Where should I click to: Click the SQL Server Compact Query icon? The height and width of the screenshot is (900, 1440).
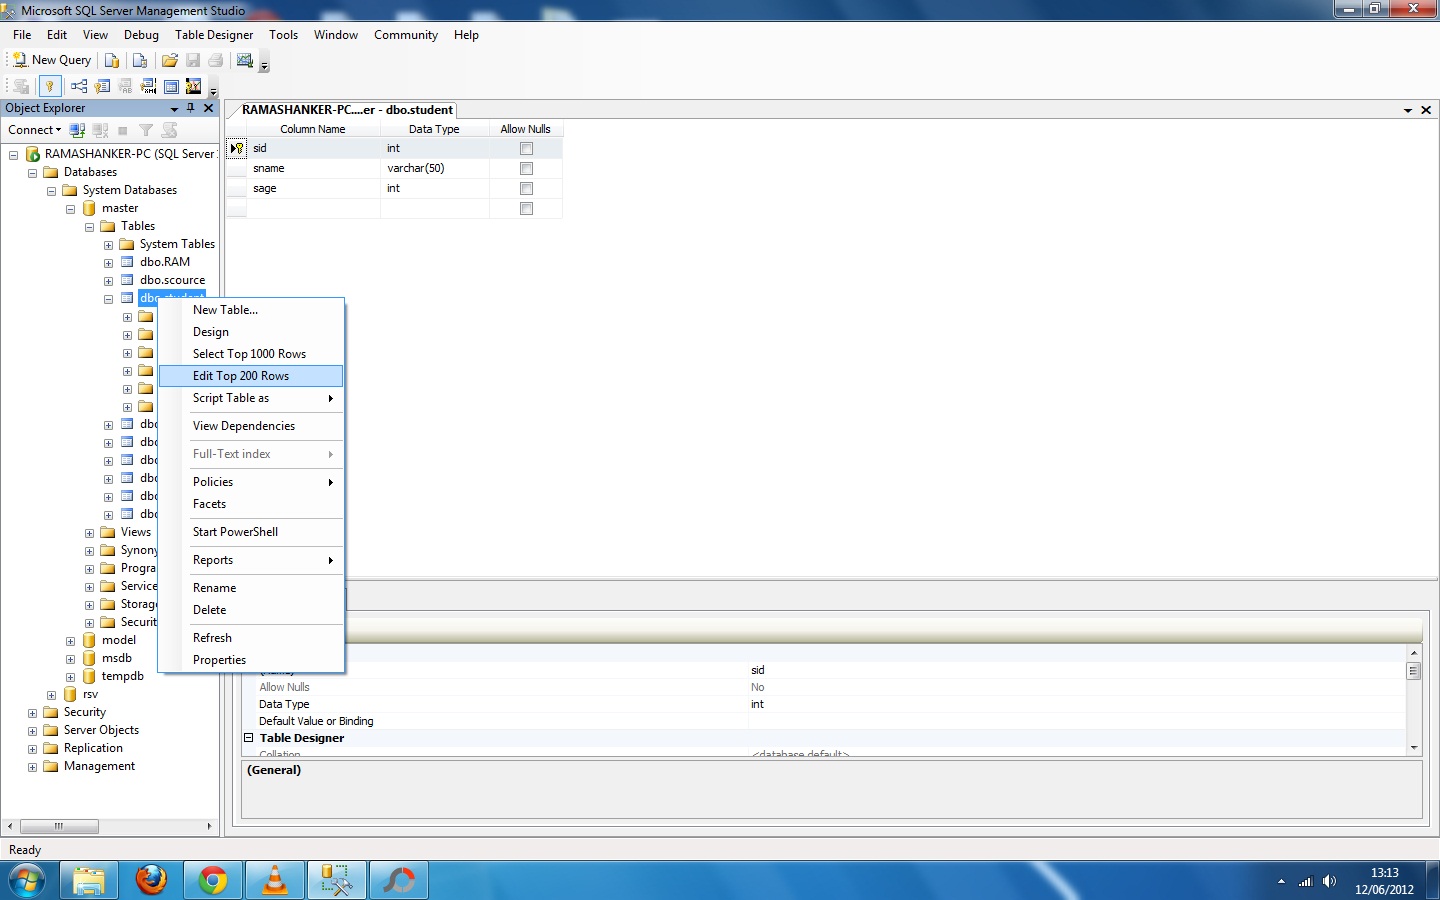pyautogui.click(x=140, y=60)
